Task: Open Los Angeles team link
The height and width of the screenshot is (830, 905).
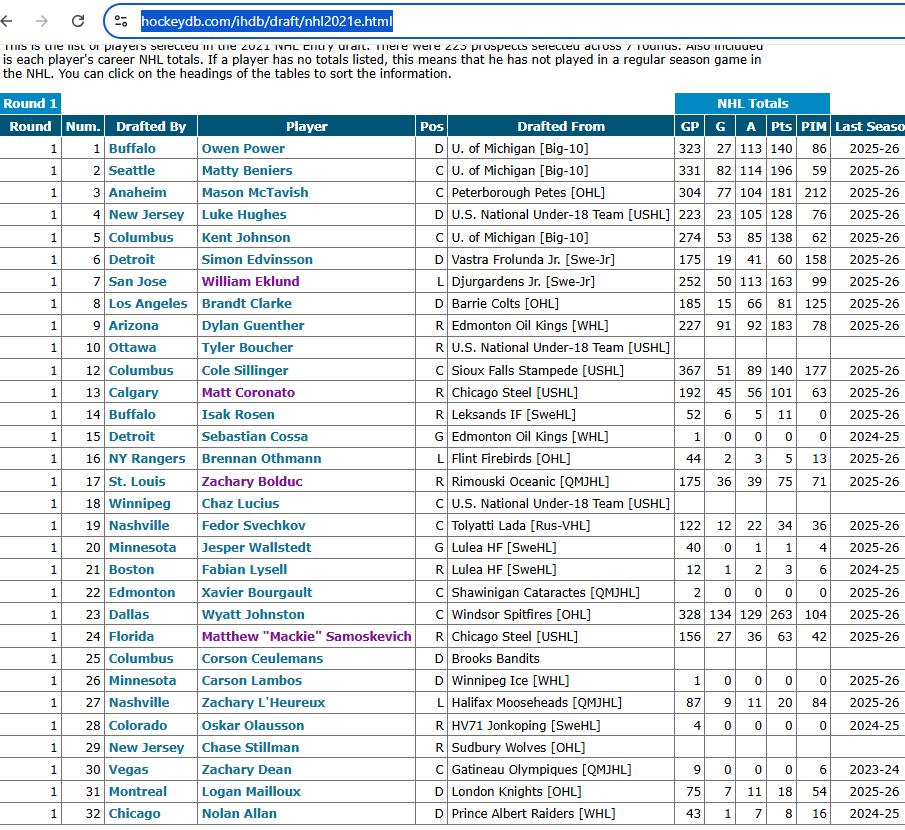Action: [148, 303]
